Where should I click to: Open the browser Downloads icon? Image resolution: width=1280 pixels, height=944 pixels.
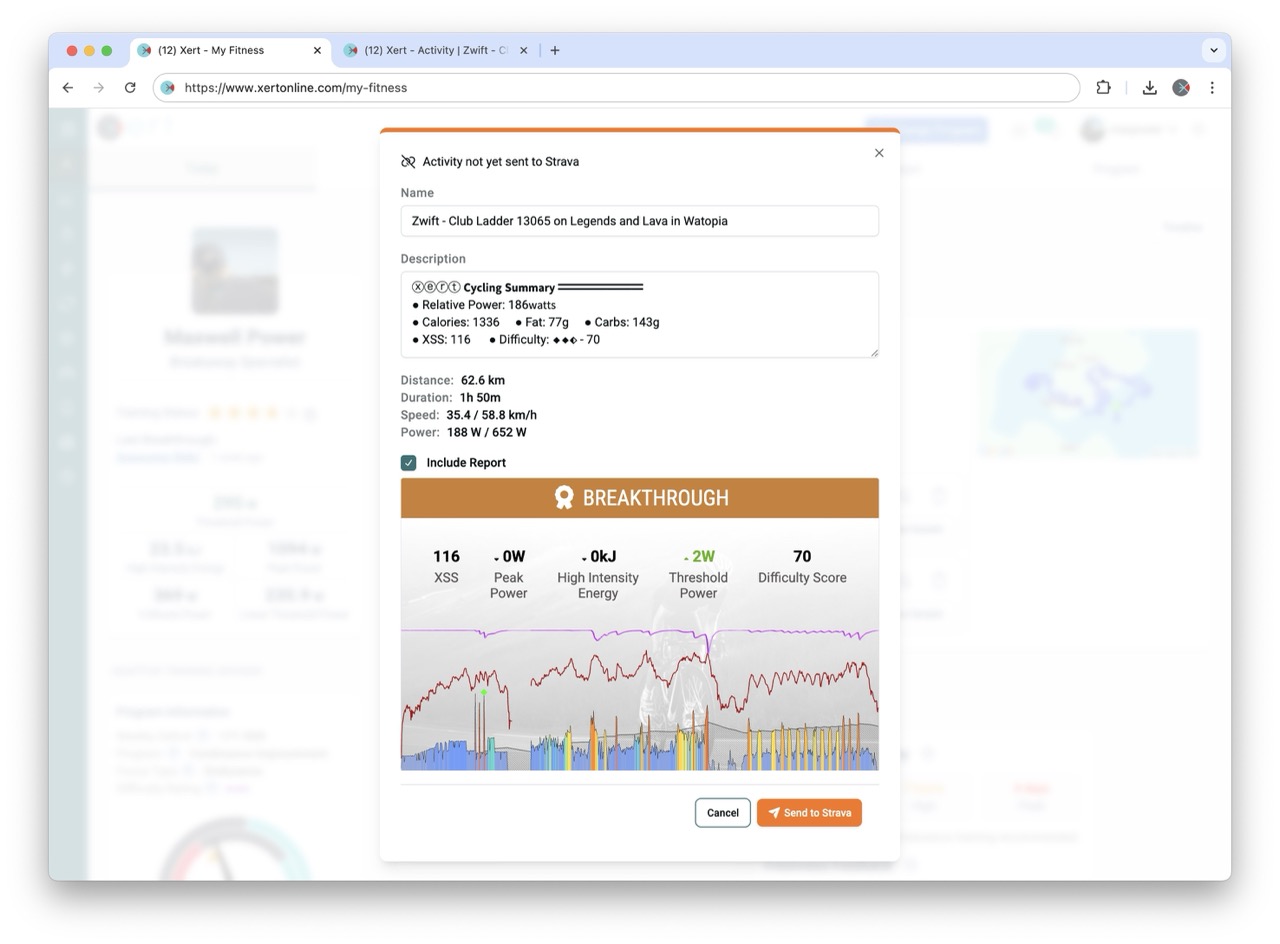(x=1149, y=88)
